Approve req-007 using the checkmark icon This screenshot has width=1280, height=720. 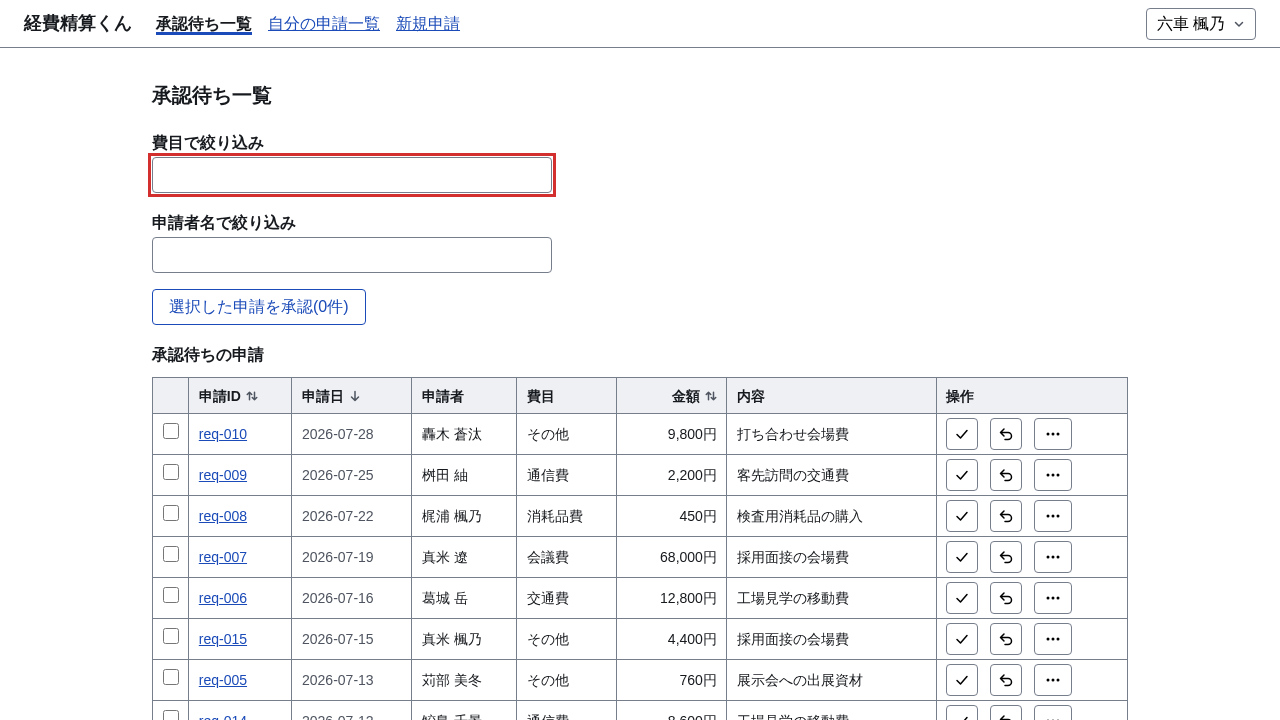tap(962, 557)
